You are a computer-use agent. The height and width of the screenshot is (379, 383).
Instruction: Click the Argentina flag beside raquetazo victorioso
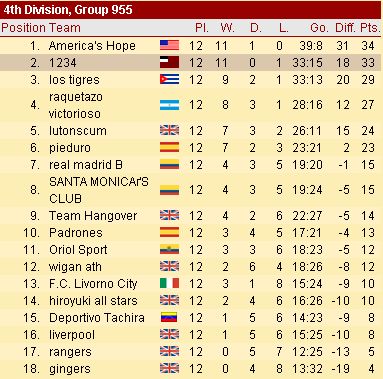click(169, 105)
